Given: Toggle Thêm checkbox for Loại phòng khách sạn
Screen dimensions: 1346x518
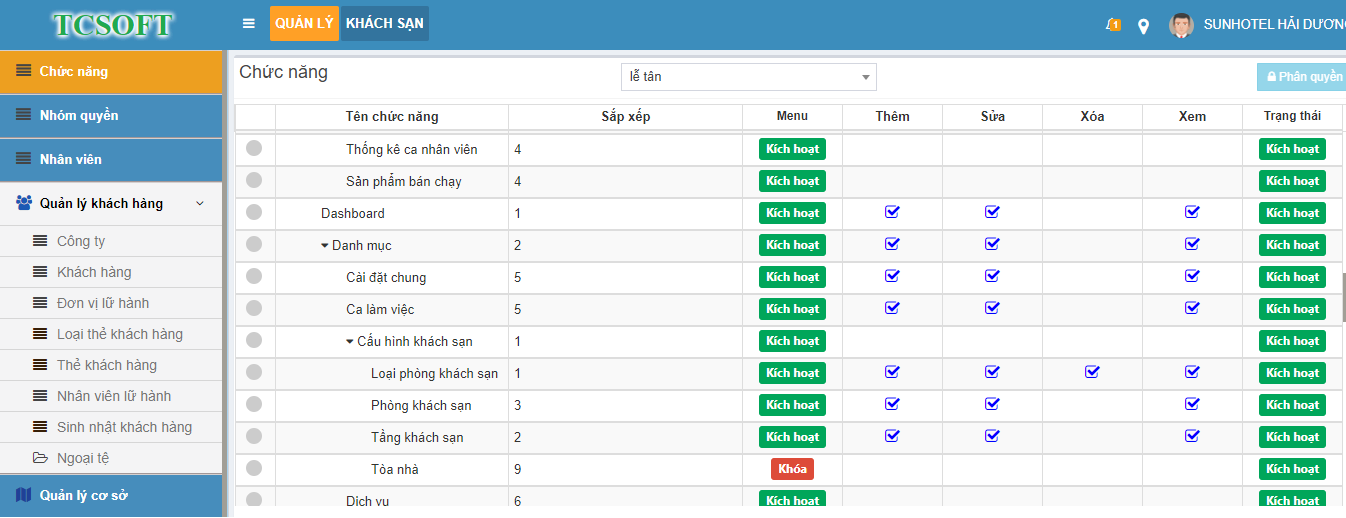Looking at the screenshot, I should [892, 372].
